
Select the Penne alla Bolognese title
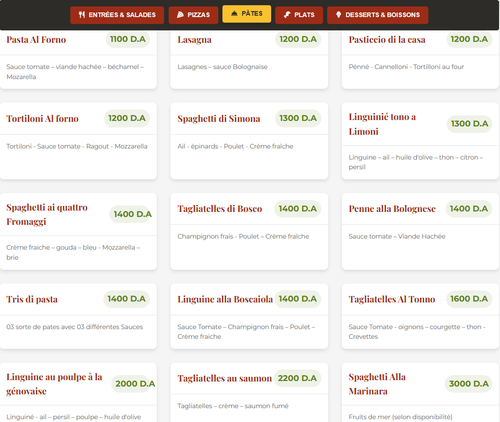(392, 209)
